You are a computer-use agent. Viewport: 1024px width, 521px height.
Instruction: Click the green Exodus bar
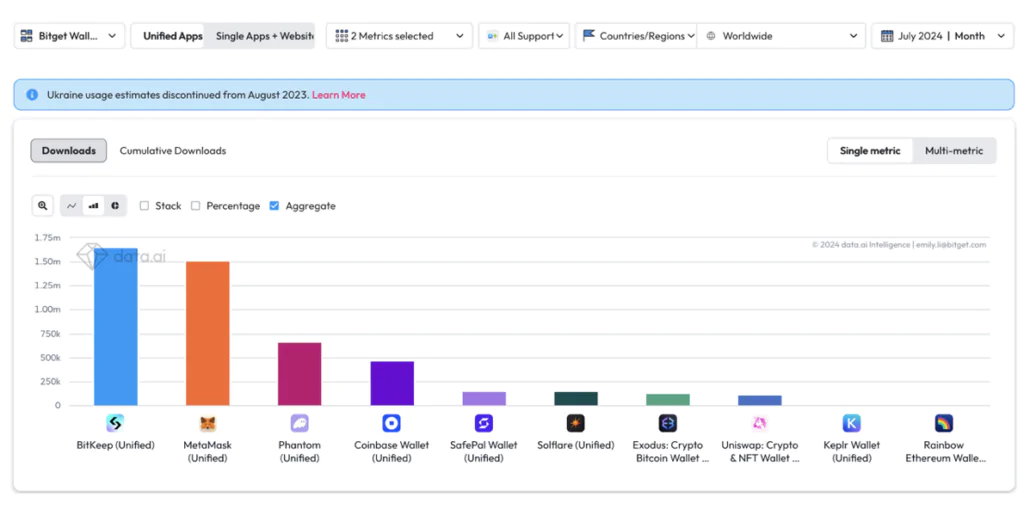668,400
